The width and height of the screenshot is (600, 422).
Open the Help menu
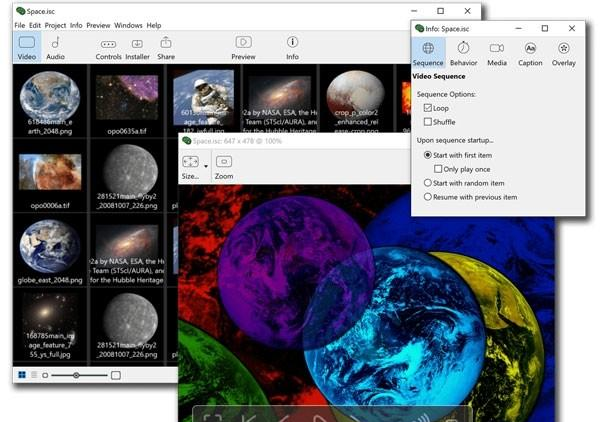[x=154, y=25]
